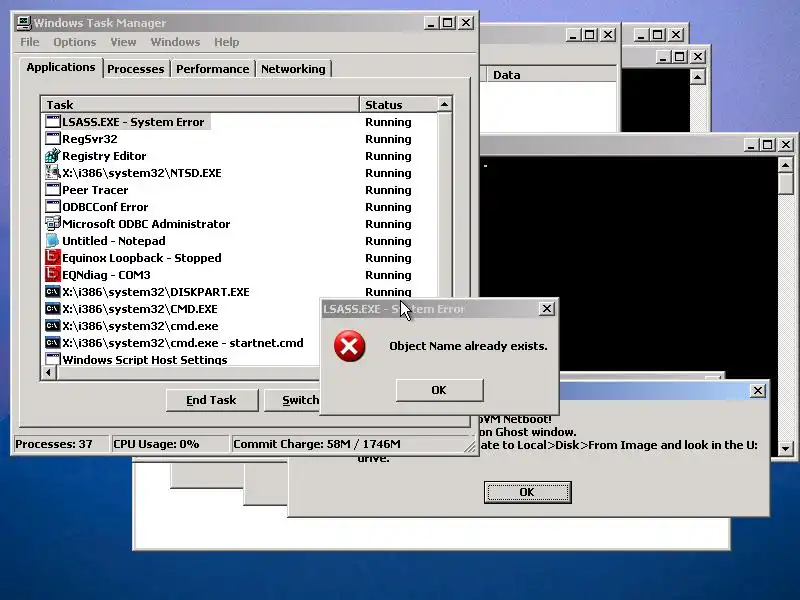The image size is (800, 600).
Task: Click the Equinox Loopback red icon
Action: coord(53,258)
